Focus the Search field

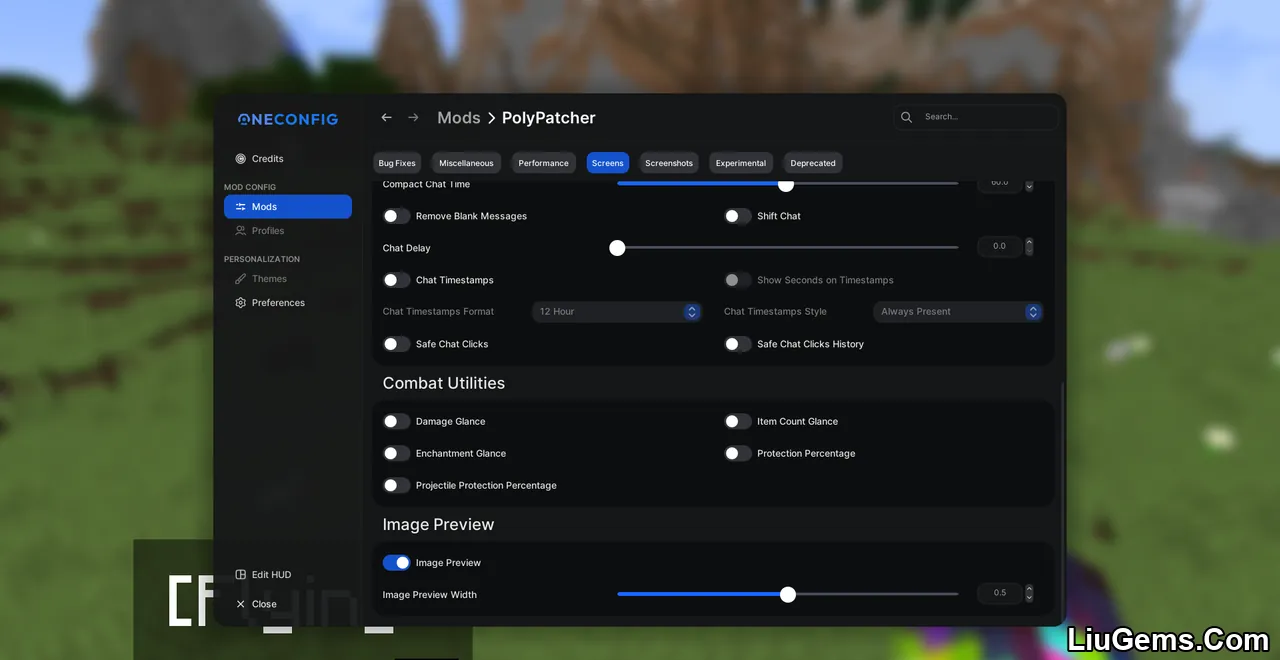click(x=976, y=117)
